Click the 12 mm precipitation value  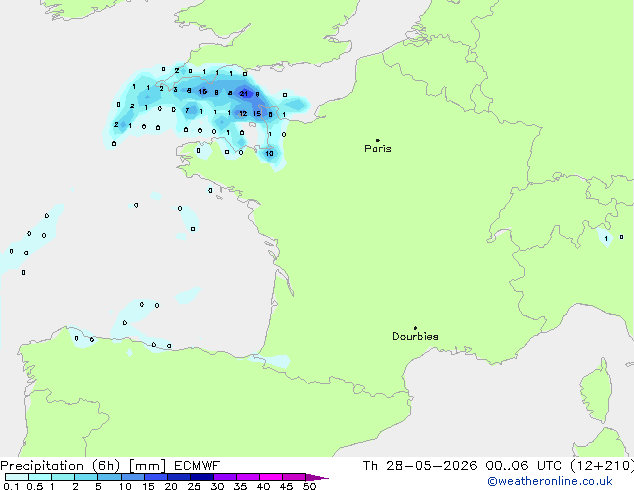click(243, 114)
